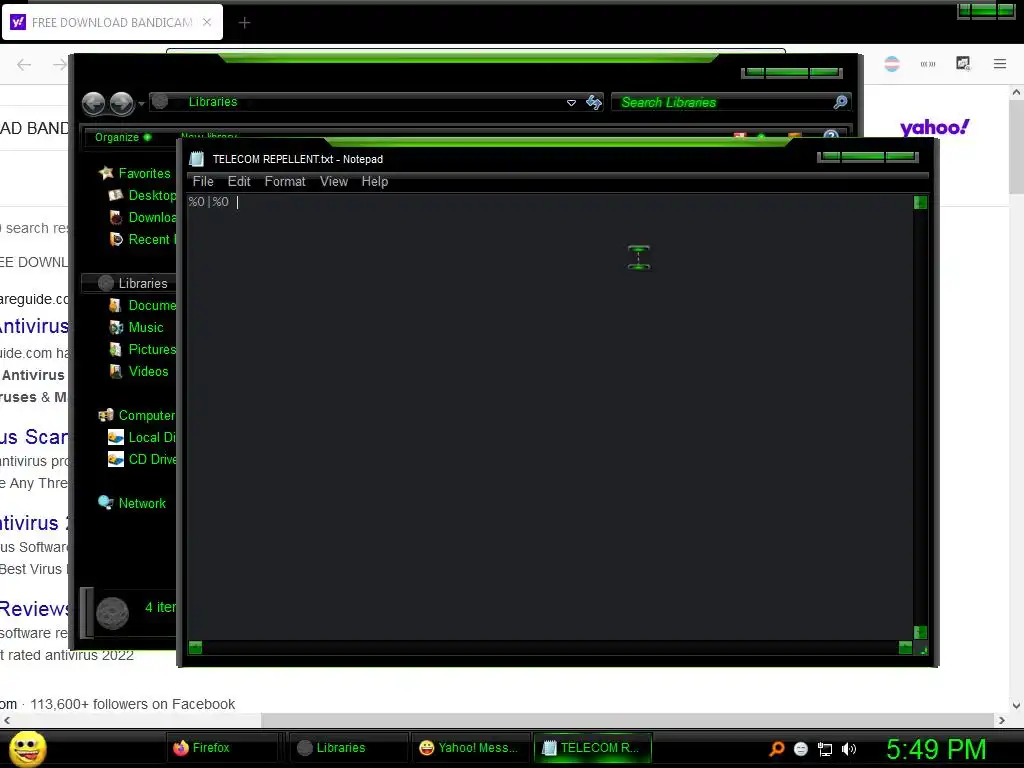Viewport: 1024px width, 768px height.
Task: Click the tray magnifier search icon
Action: pyautogui.click(x=776, y=748)
